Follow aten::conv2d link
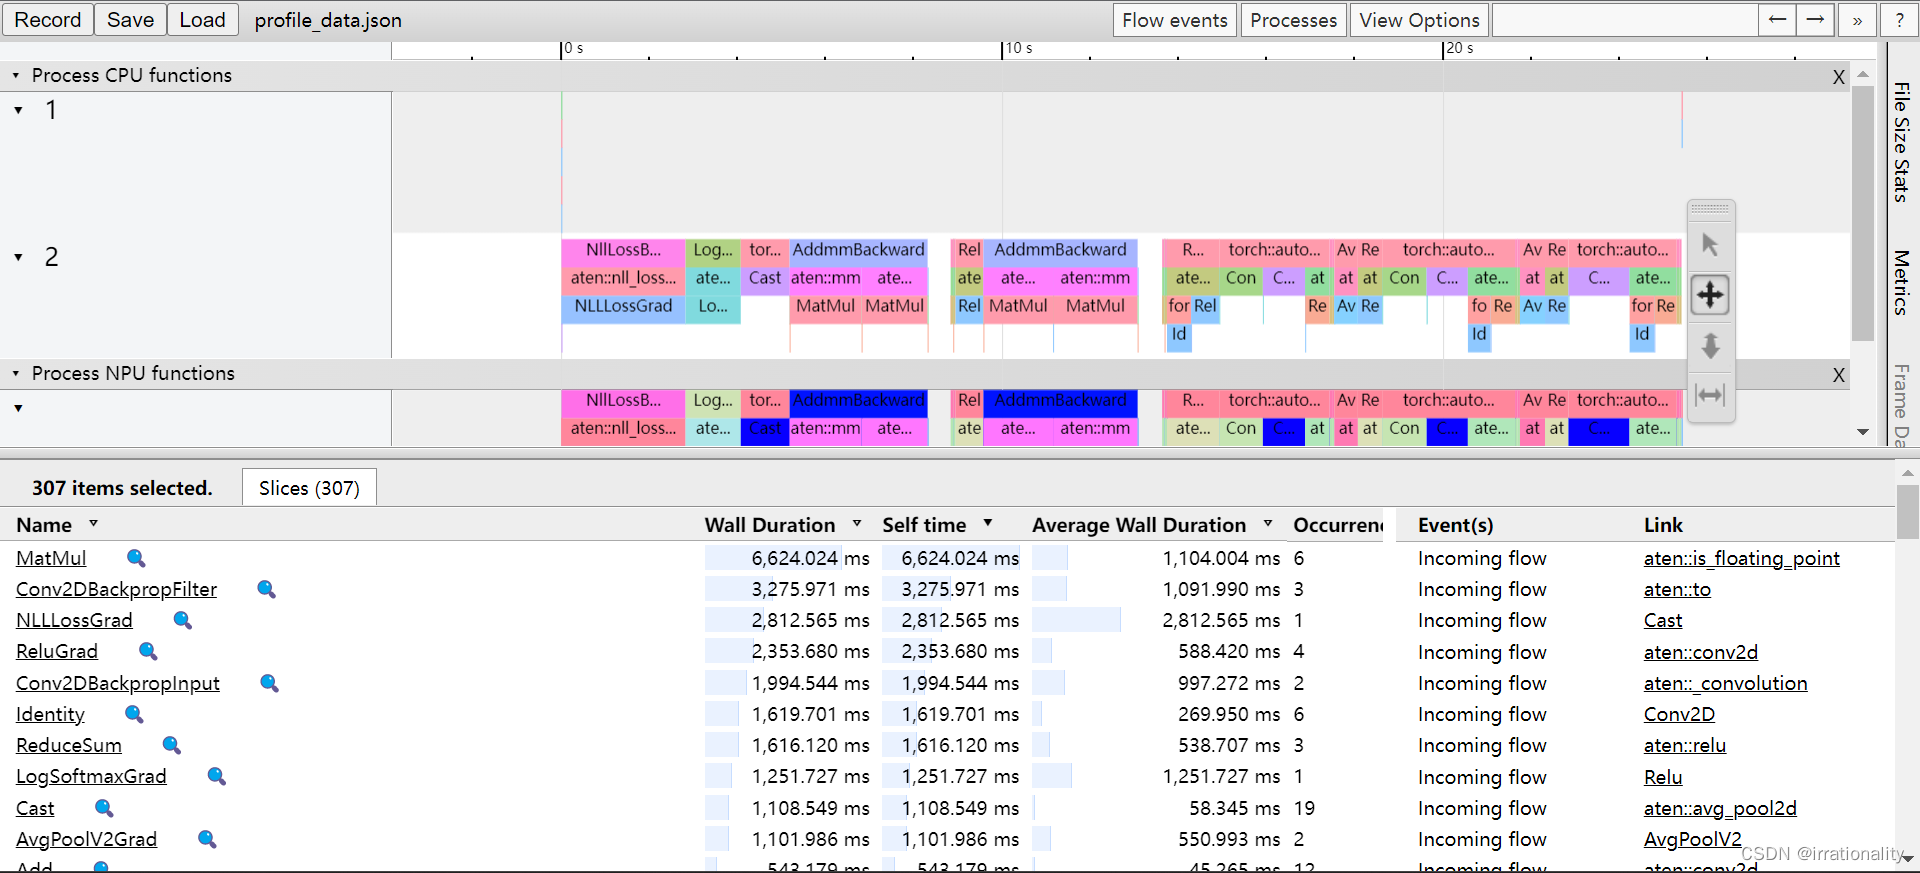1920x873 pixels. 1700,652
